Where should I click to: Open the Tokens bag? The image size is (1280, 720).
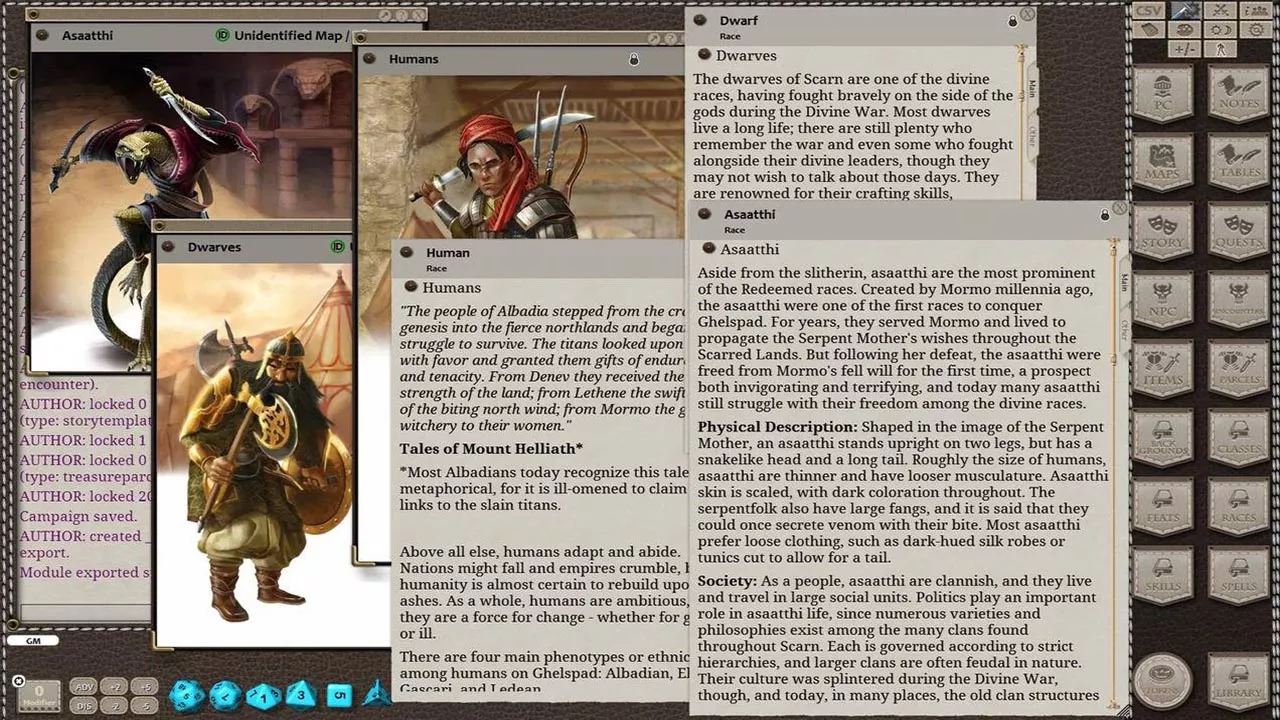pyautogui.click(x=1163, y=682)
